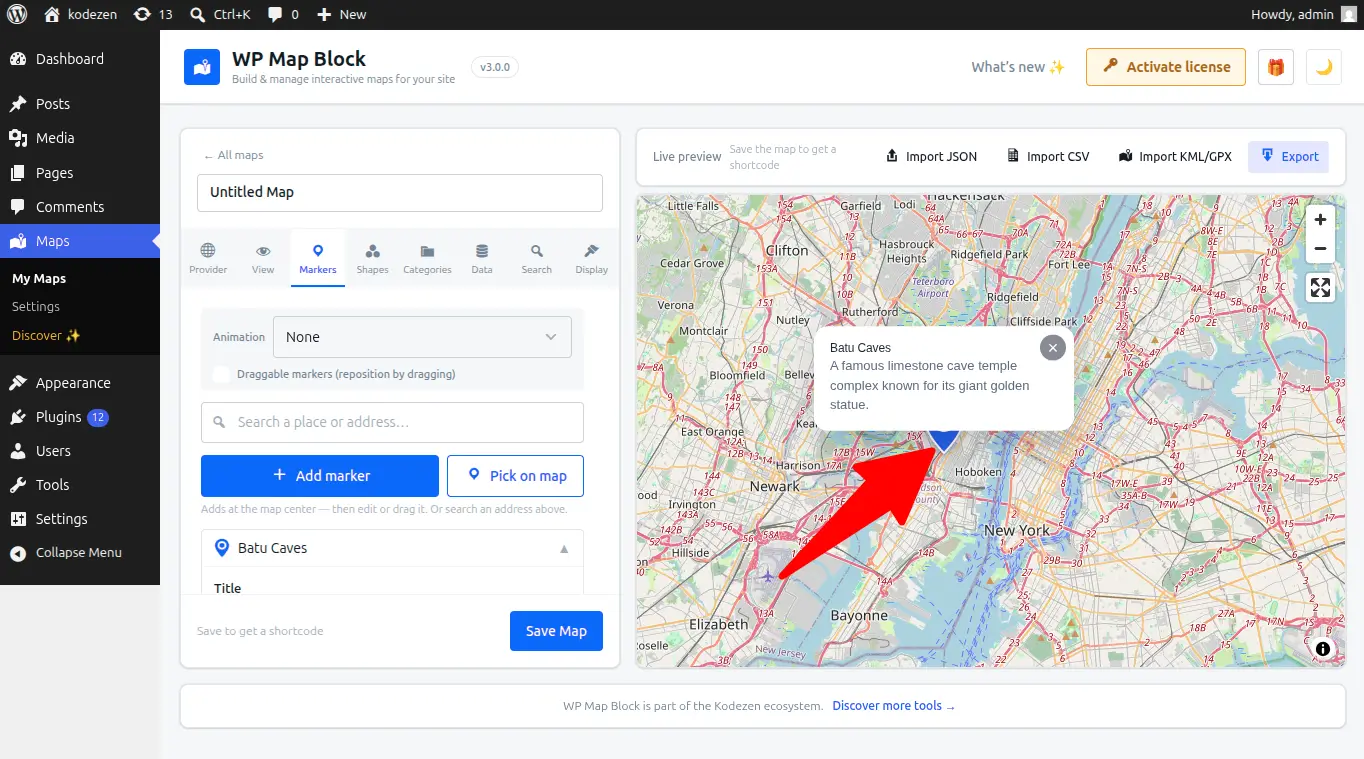Open the Users menu item
This screenshot has height=759, width=1364.
80,451
